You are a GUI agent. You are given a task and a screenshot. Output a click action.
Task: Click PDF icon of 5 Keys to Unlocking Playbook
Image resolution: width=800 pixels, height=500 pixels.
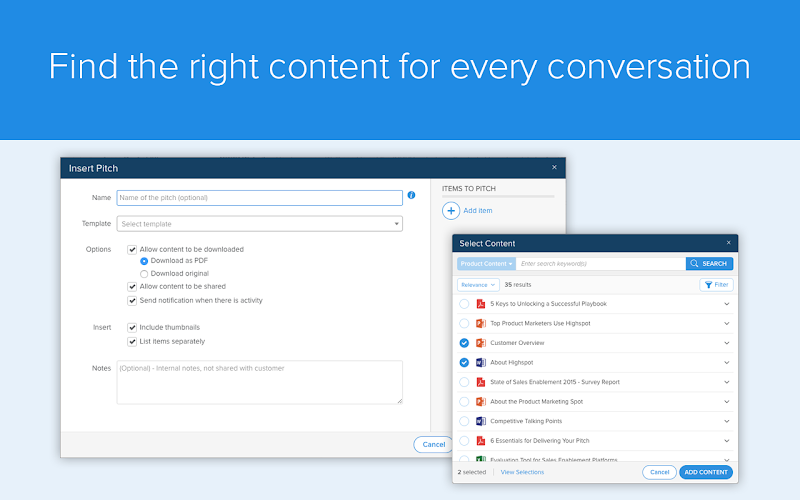coord(480,304)
